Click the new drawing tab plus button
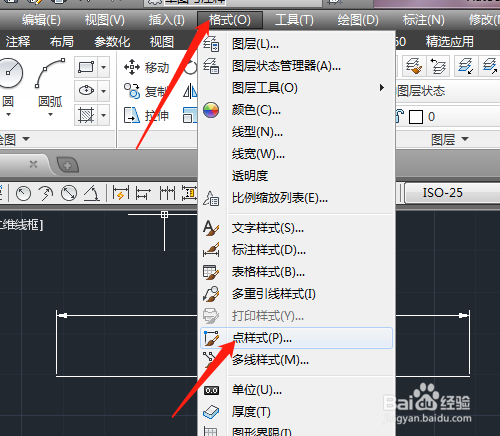 [68, 165]
